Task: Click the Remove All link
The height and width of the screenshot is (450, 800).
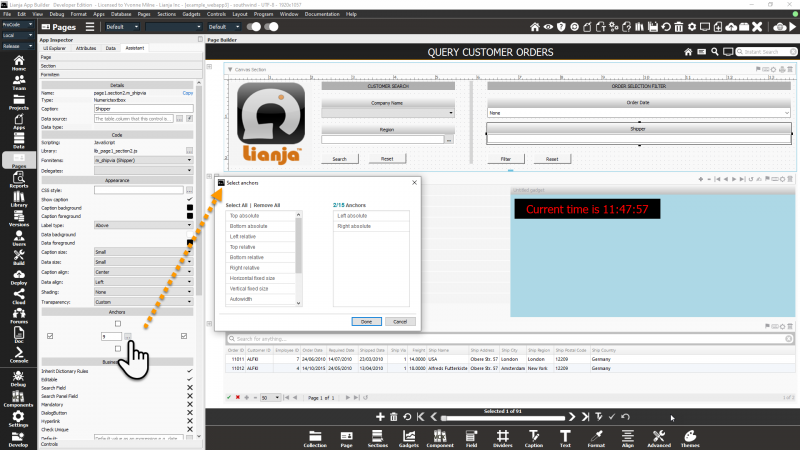Action: coord(265,205)
